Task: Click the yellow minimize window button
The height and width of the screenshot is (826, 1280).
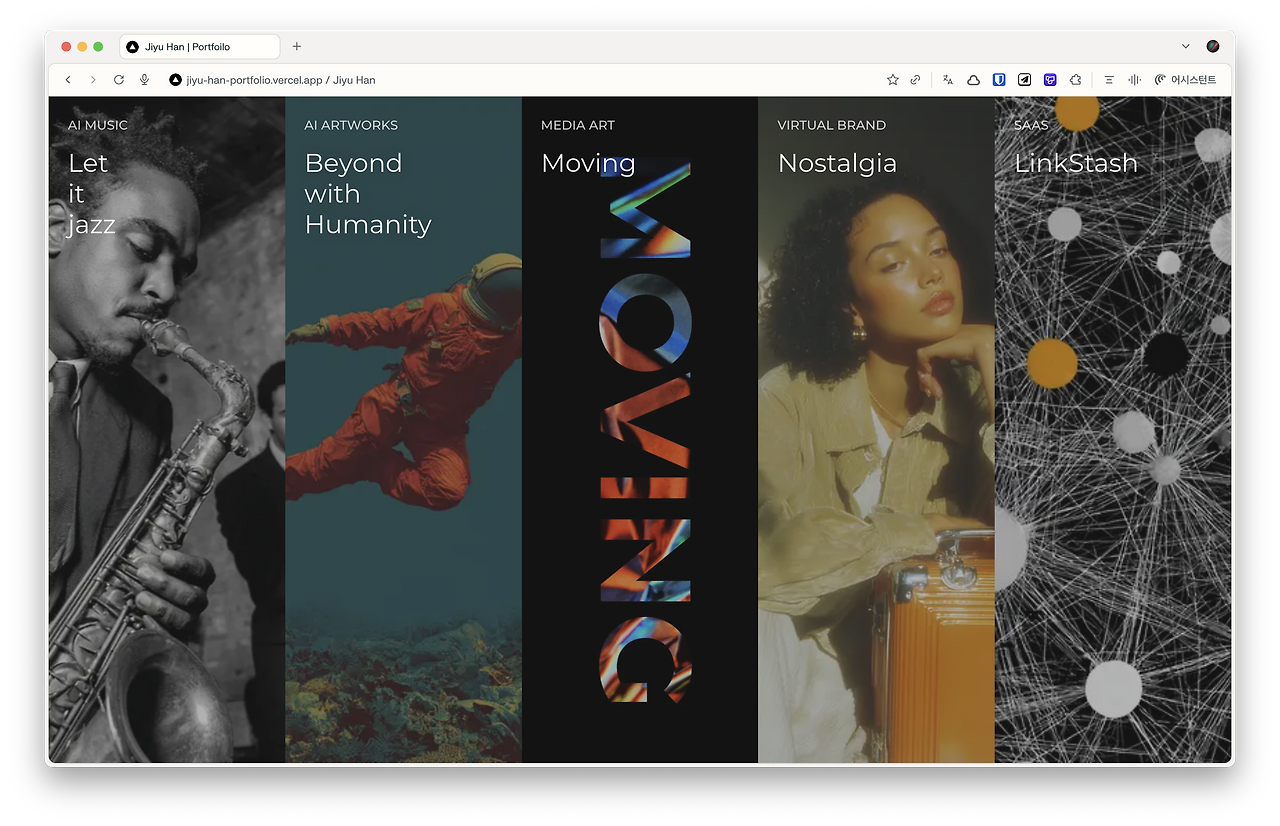Action: 82,47
